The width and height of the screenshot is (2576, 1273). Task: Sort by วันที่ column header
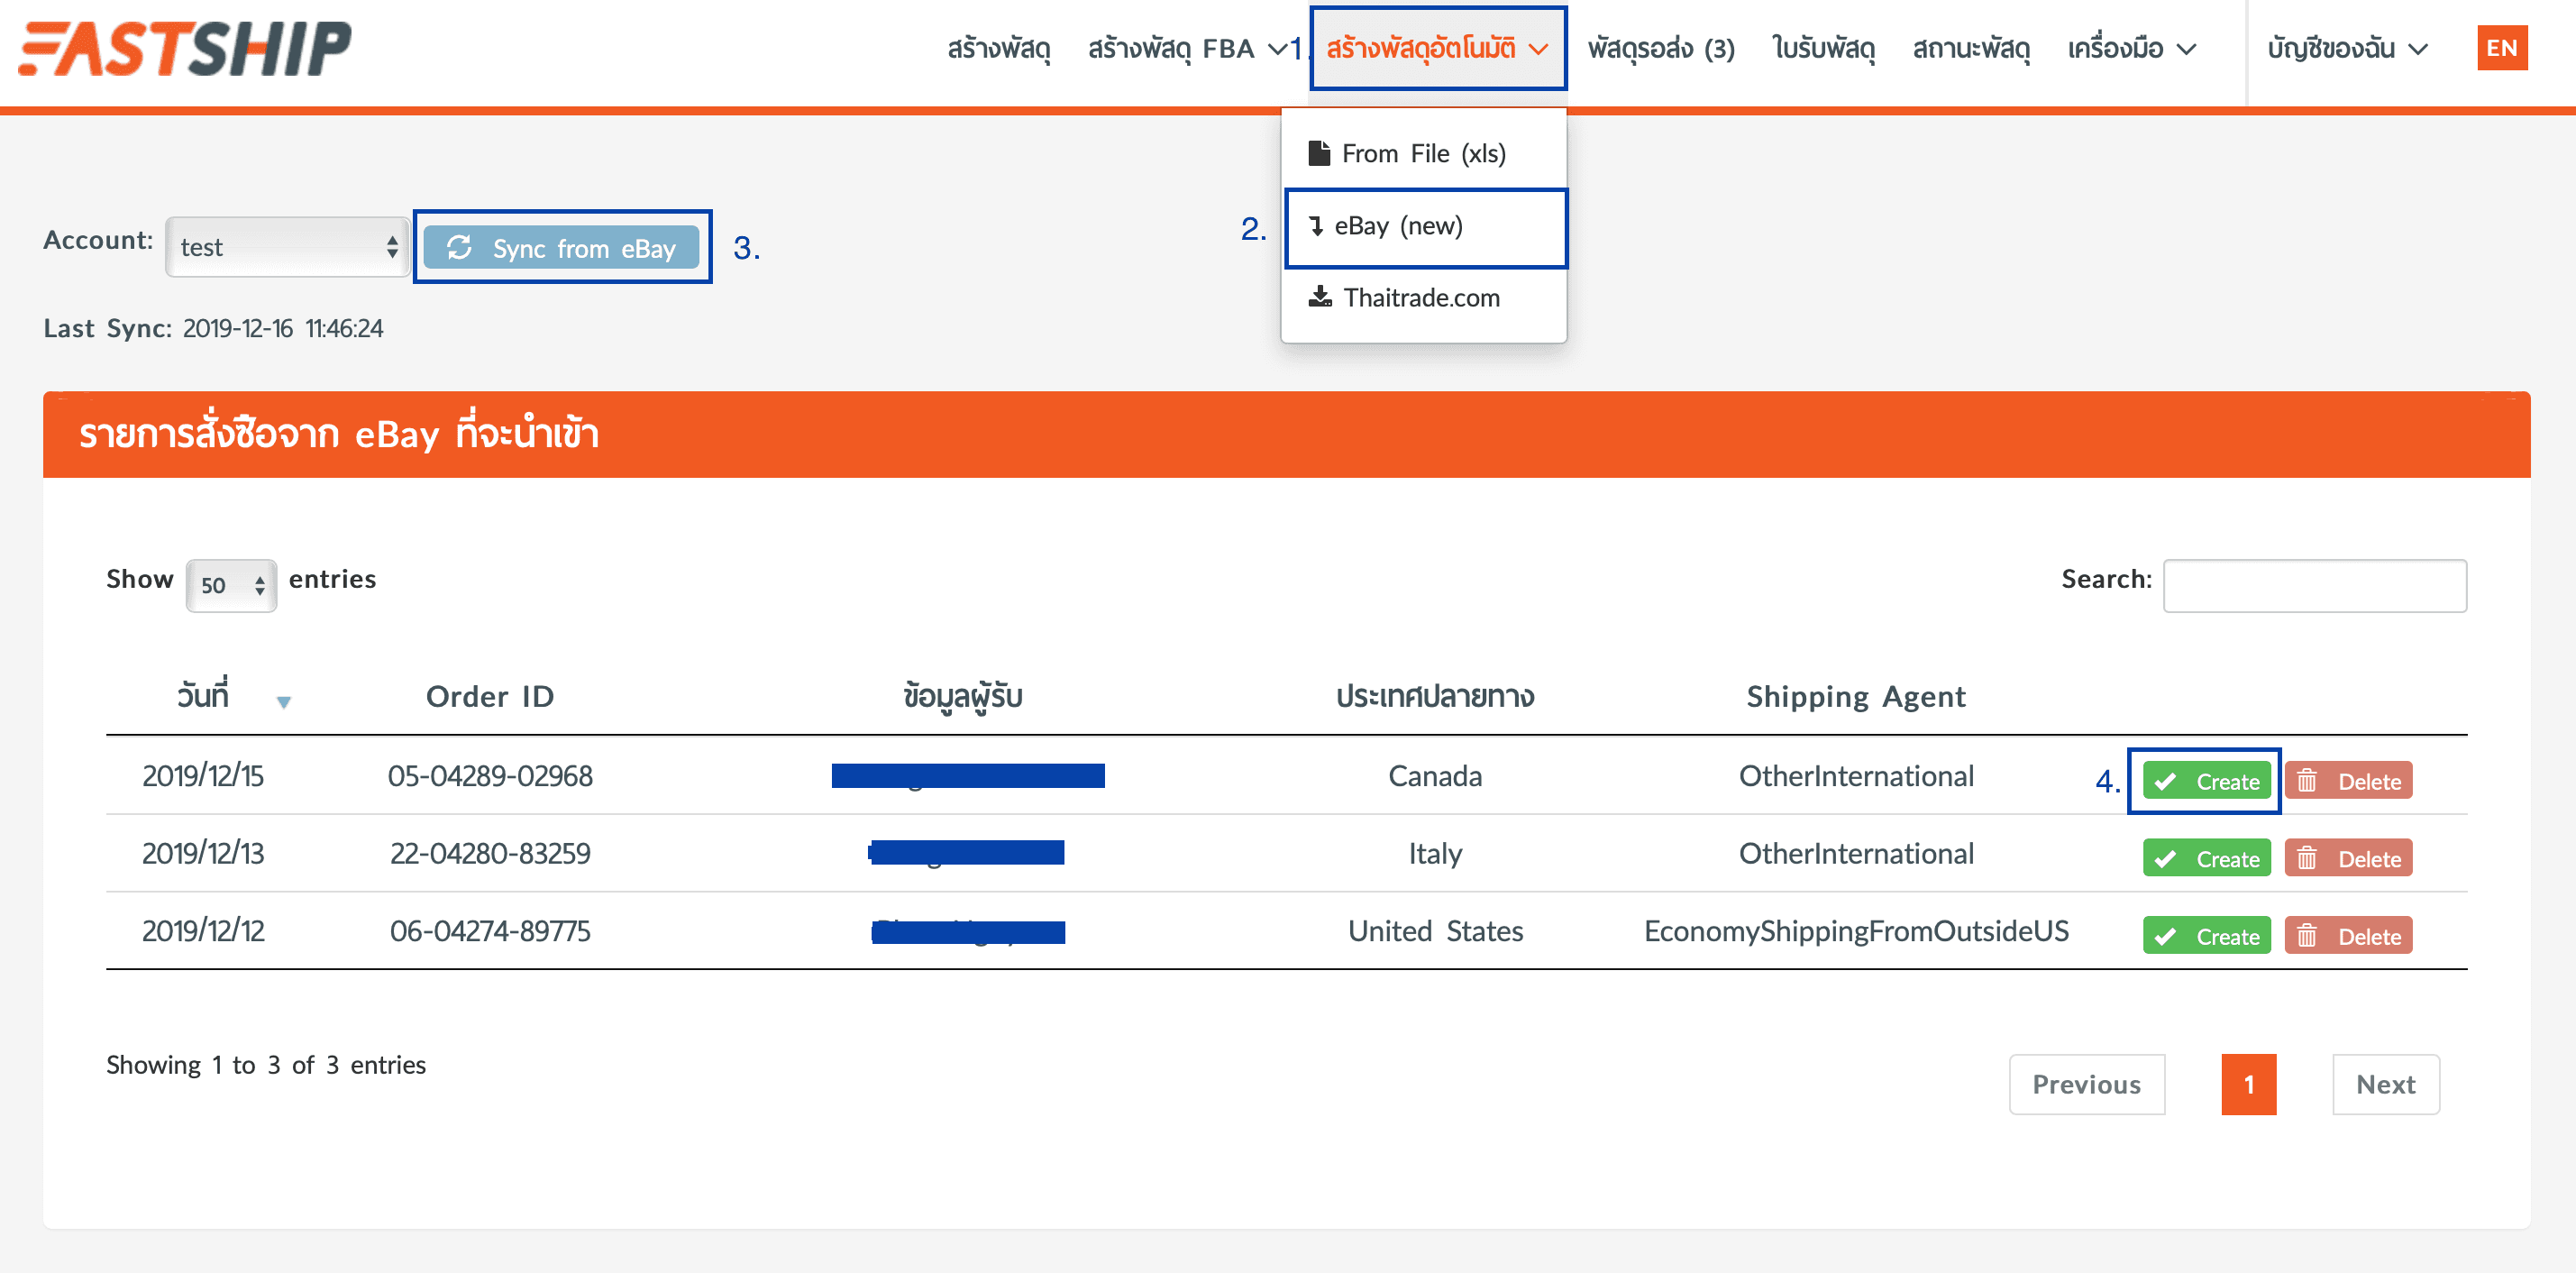point(203,696)
